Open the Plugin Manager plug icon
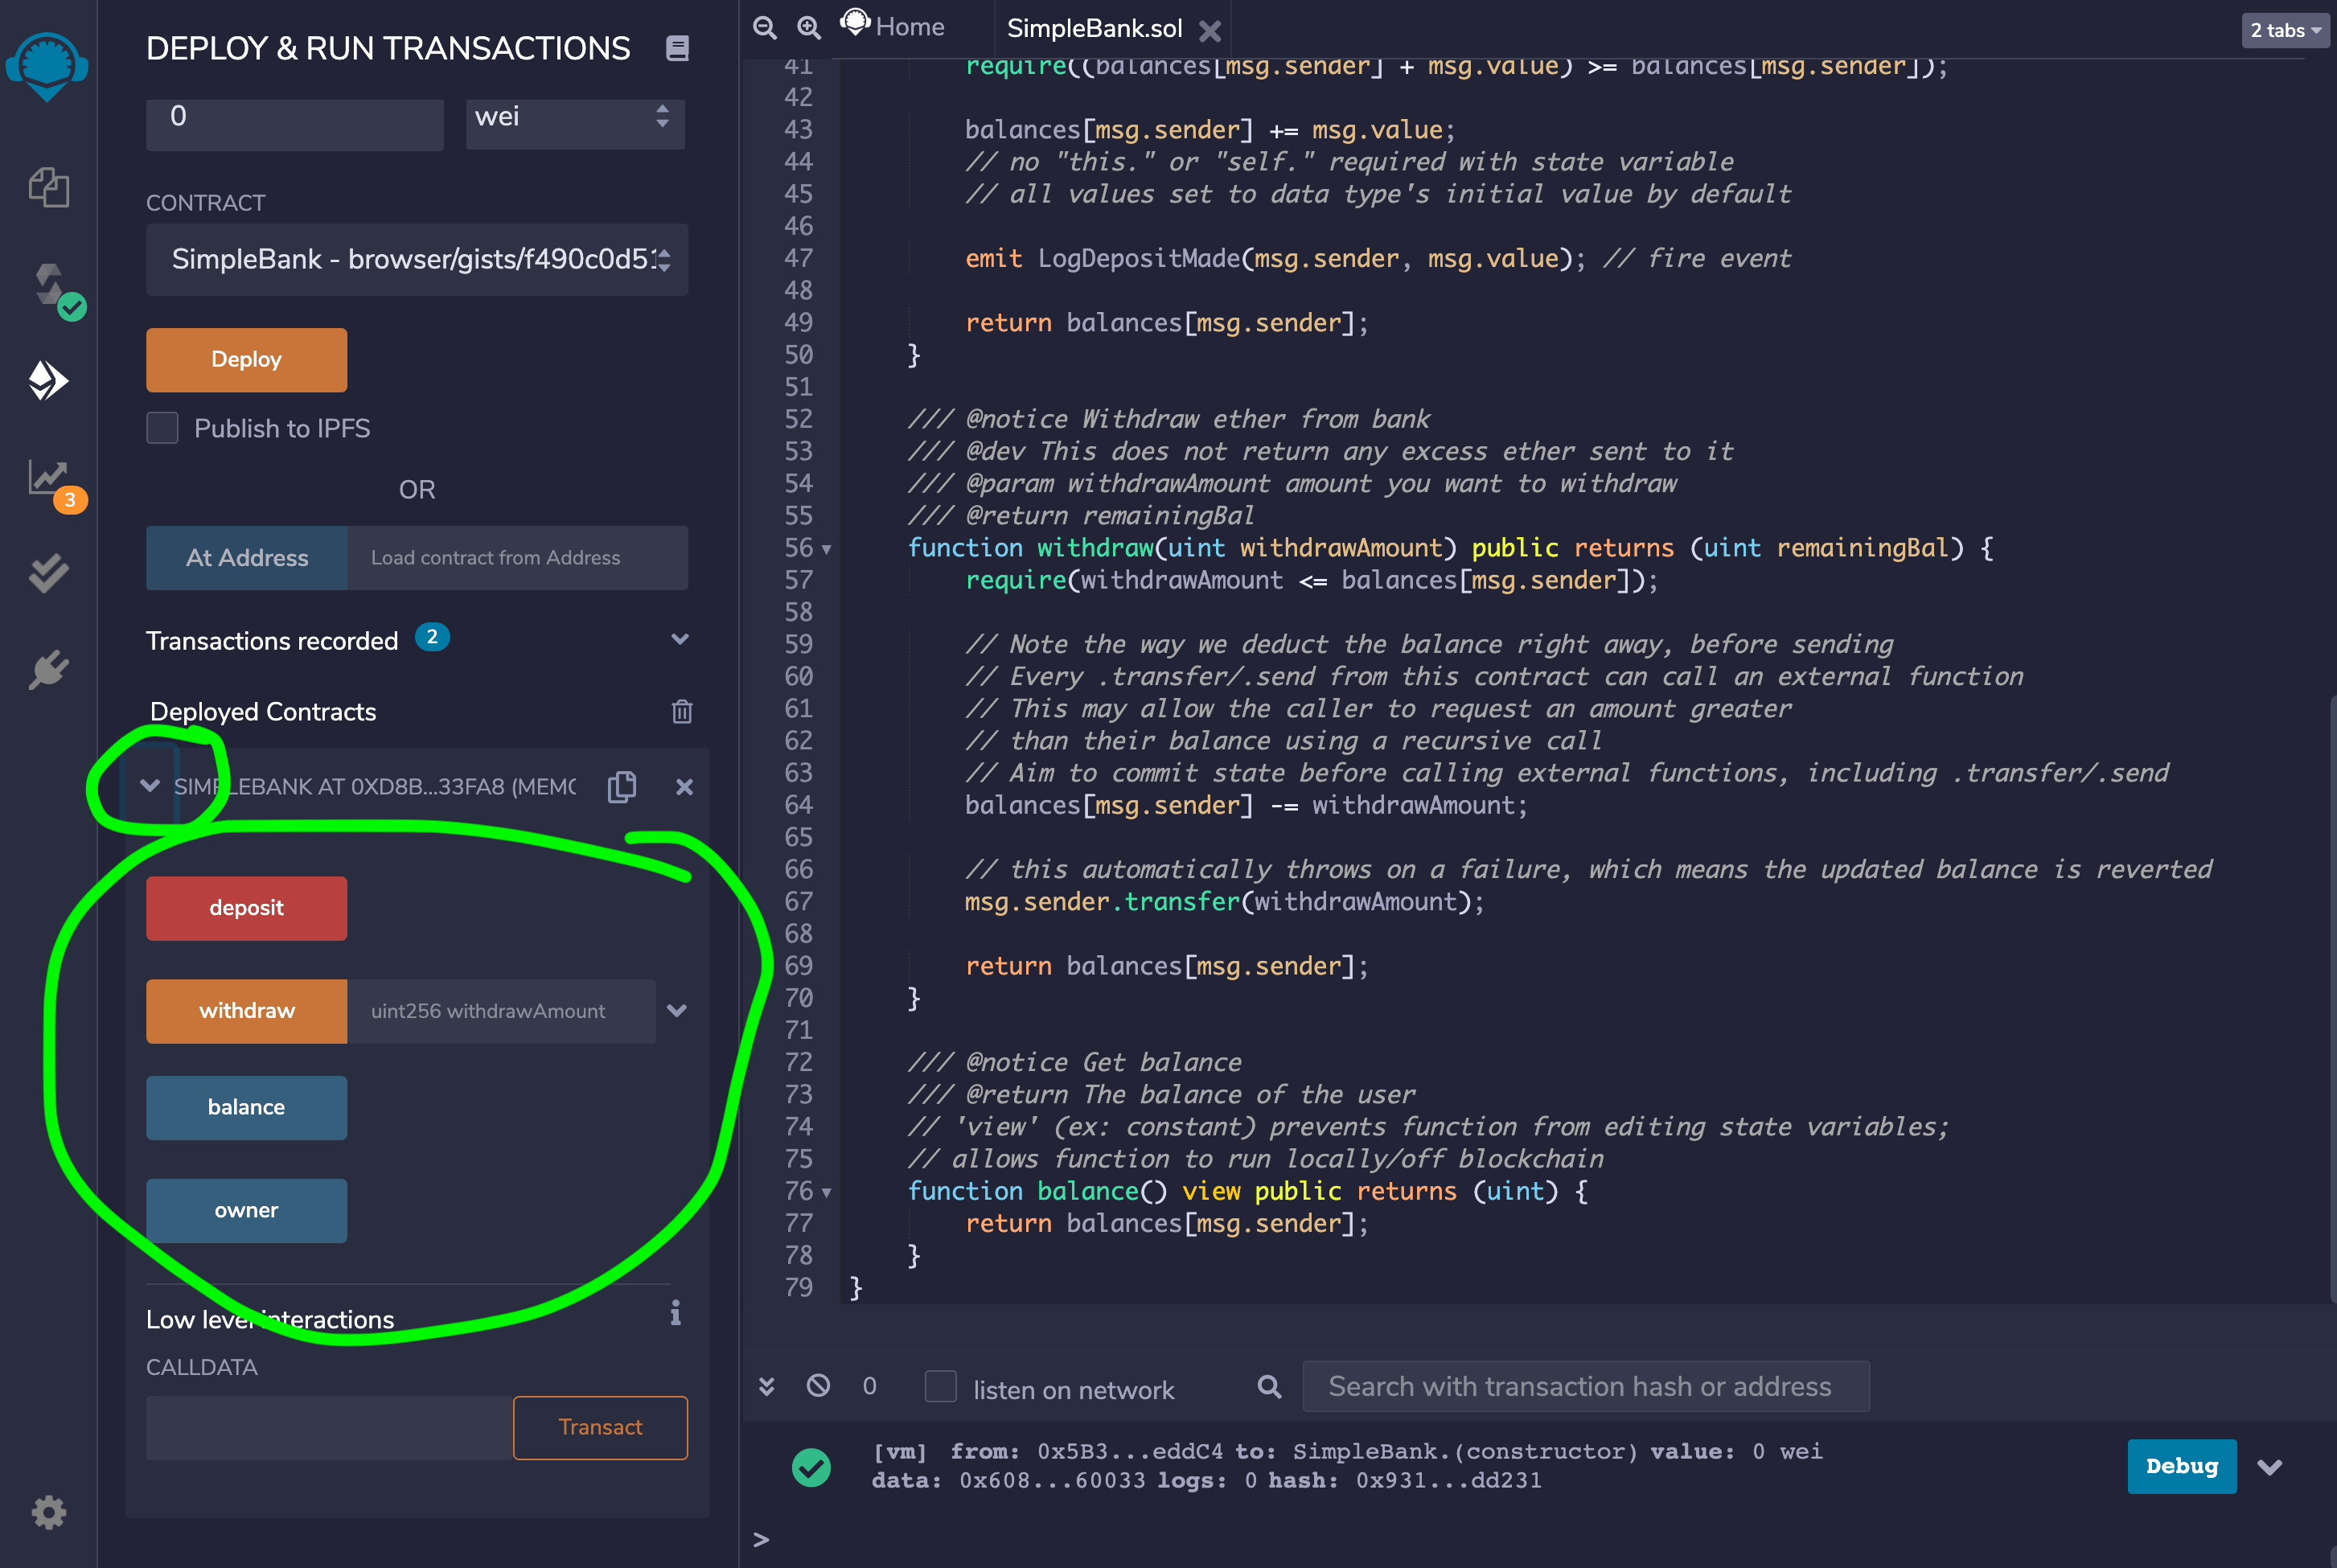Screen dimensions: 2337x1568 48,669
